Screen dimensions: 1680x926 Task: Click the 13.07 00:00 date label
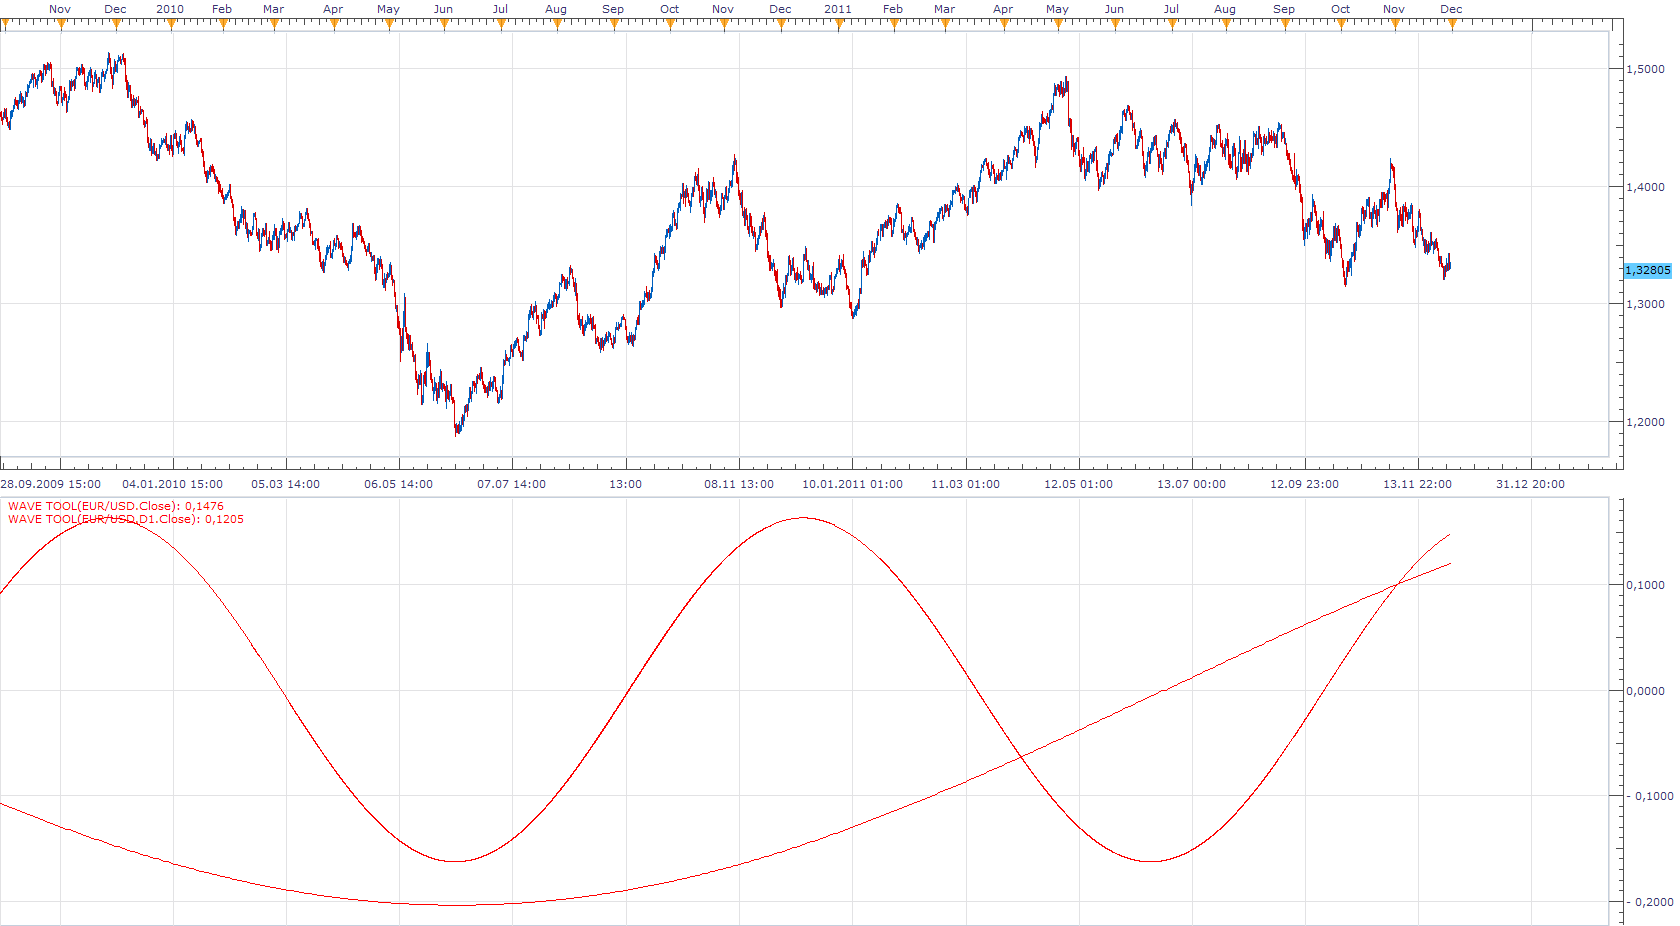point(1191,484)
